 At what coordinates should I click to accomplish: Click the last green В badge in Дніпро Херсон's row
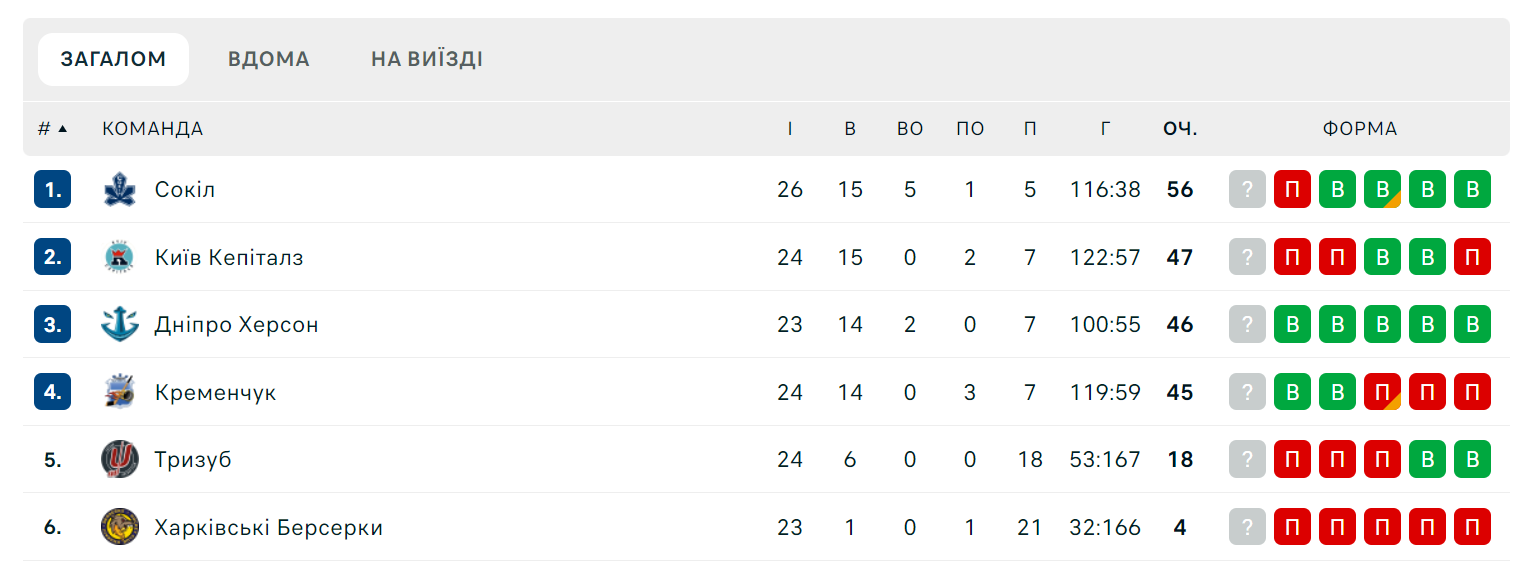pyautogui.click(x=1472, y=324)
